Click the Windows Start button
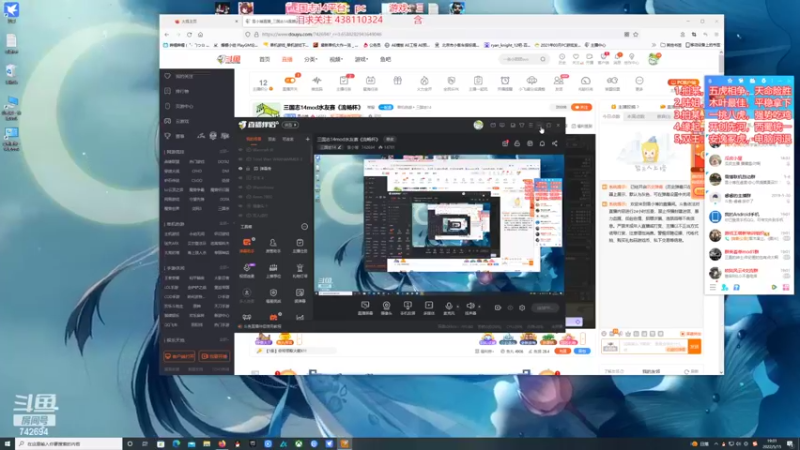The width and height of the screenshot is (800, 450). [7, 444]
